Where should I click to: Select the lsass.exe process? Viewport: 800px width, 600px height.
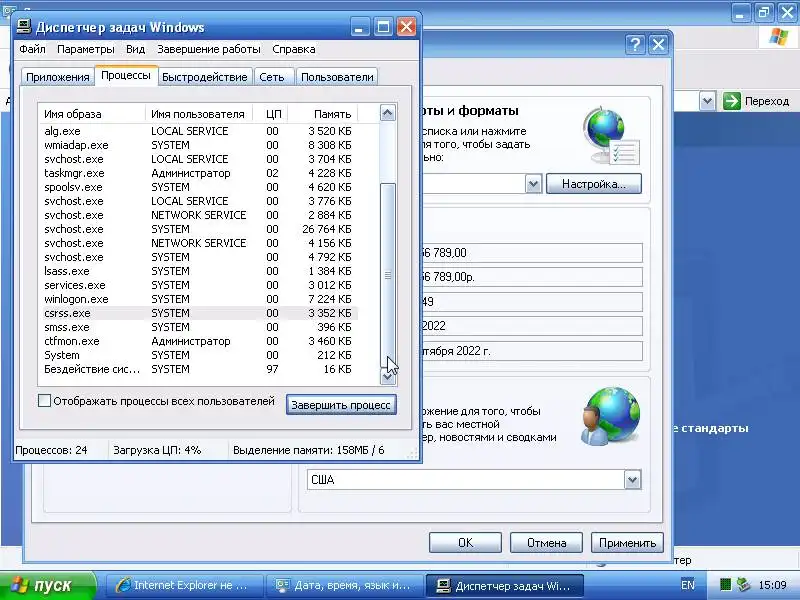tap(199, 271)
